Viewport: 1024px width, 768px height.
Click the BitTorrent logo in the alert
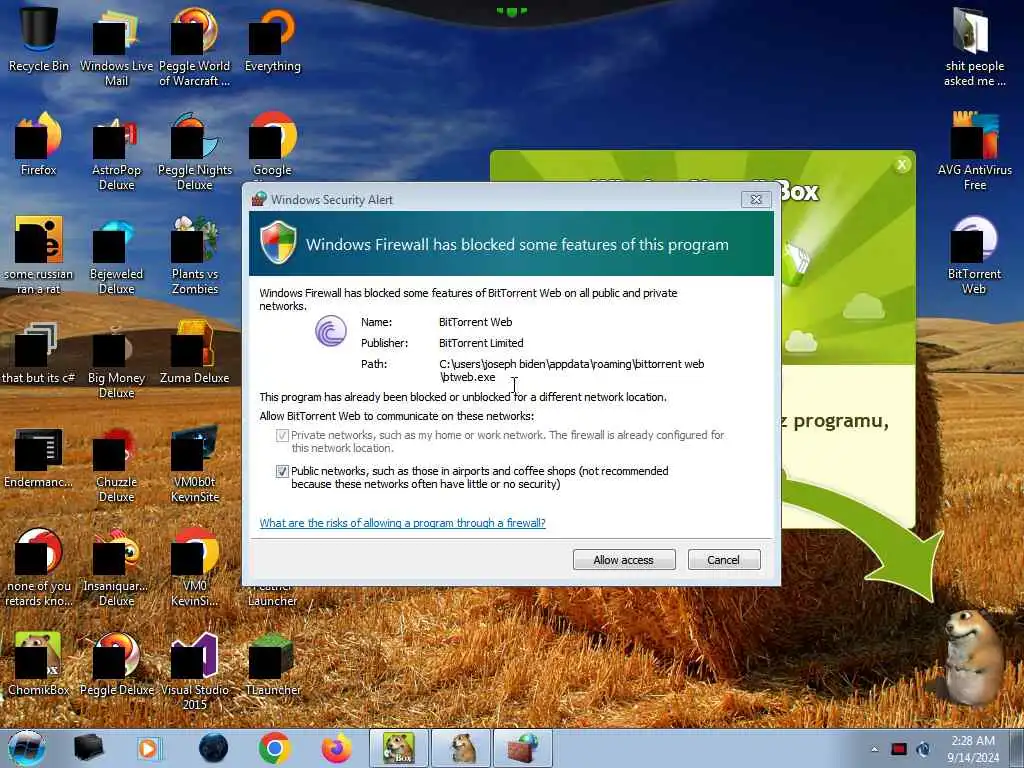pyautogui.click(x=331, y=330)
